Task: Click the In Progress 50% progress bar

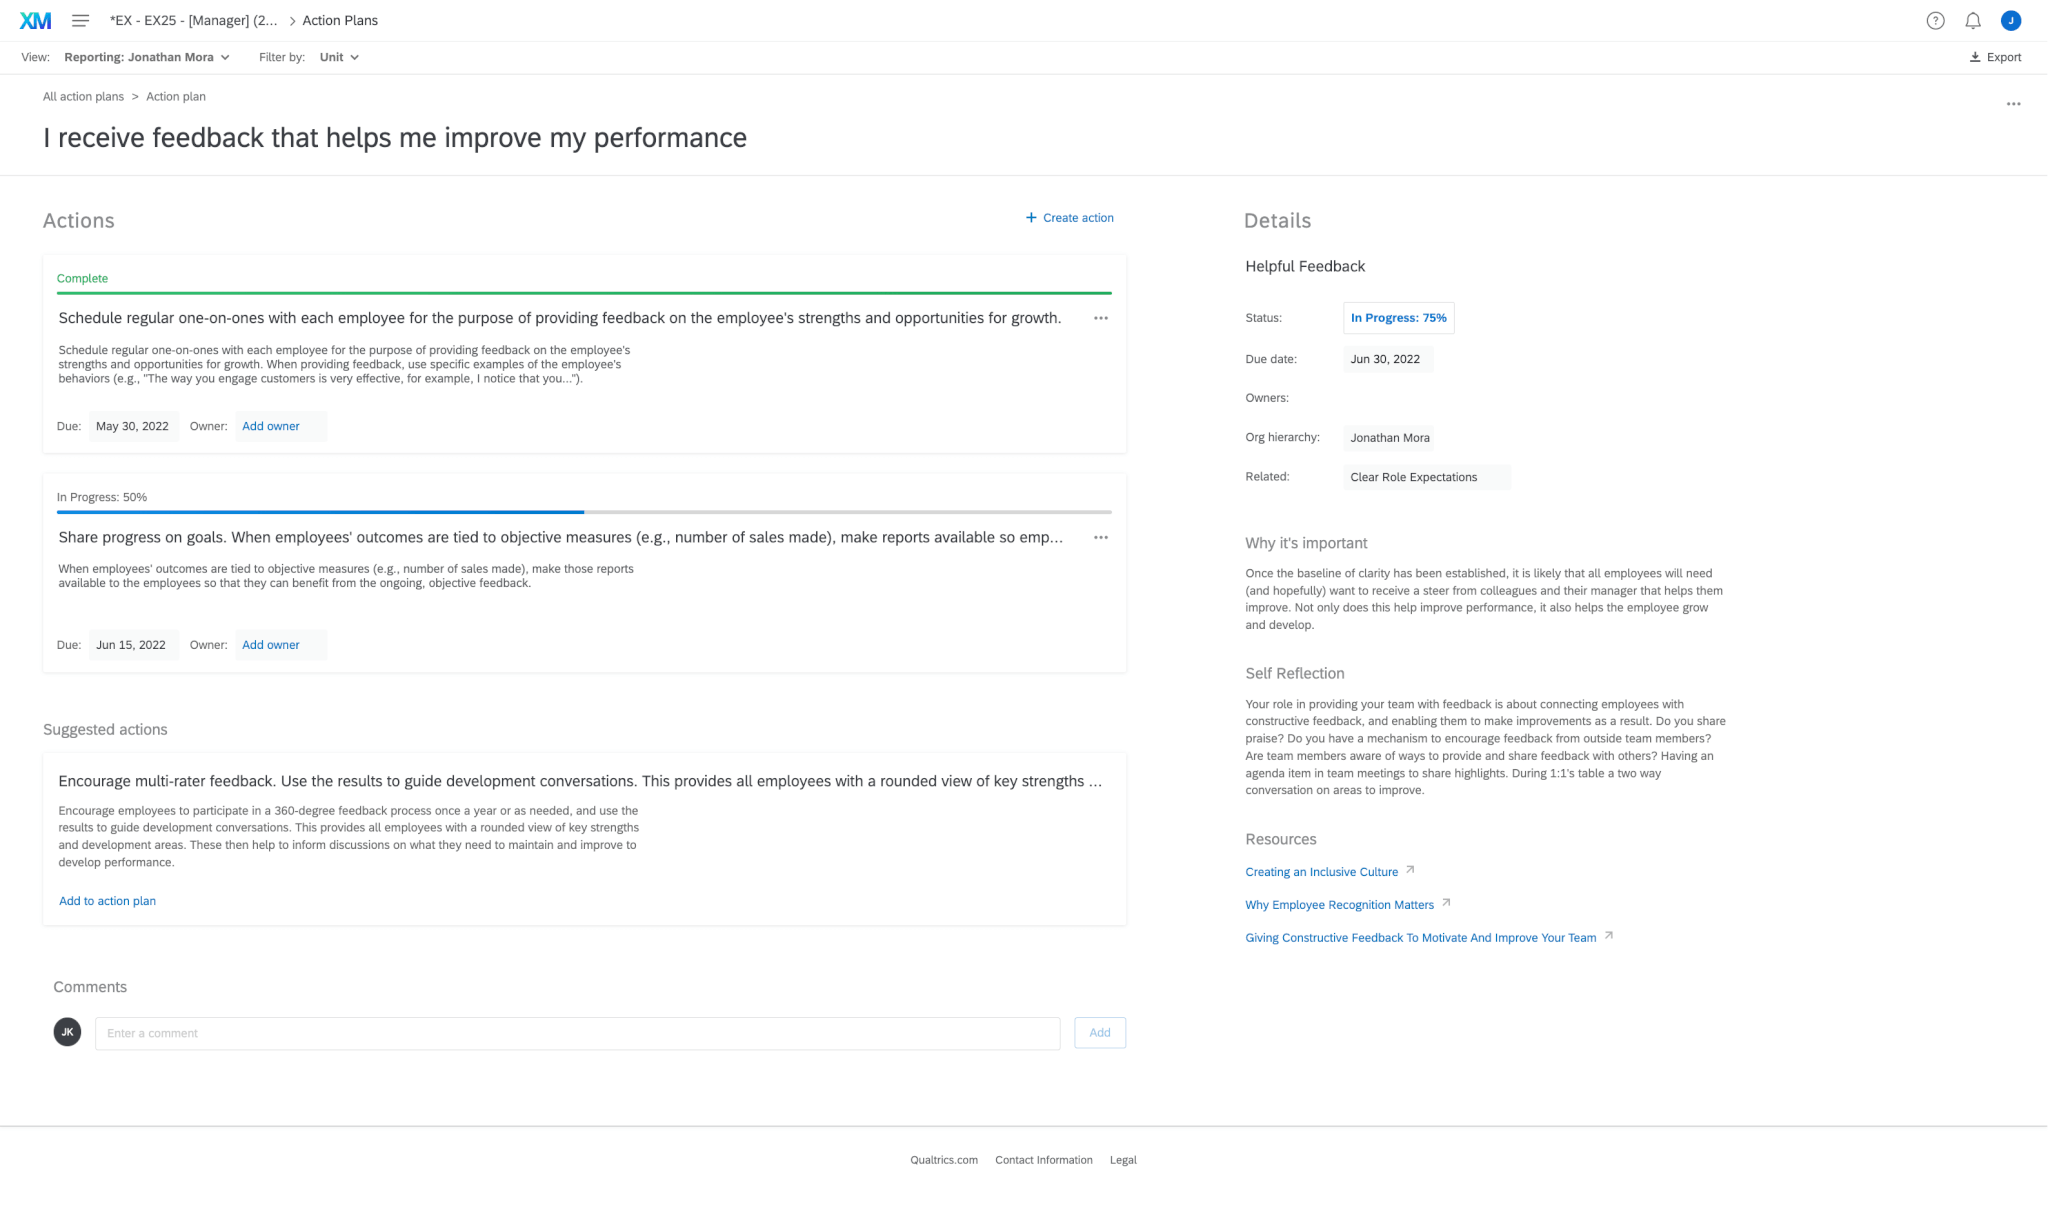Action: click(584, 512)
